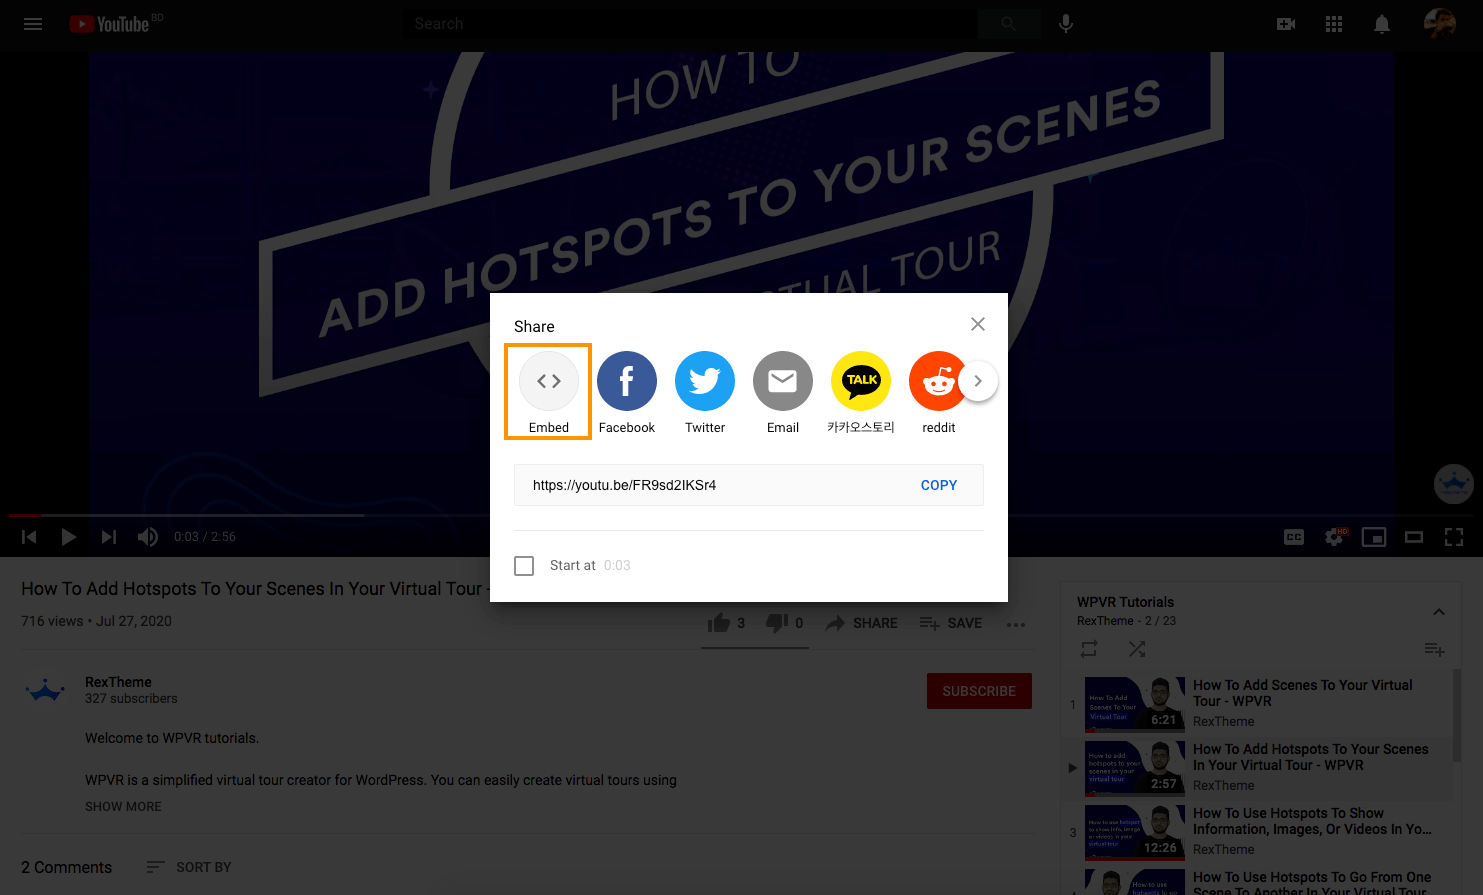Save the WPVR Tutorials playlist icon
This screenshot has height=895, width=1483.
pos(1434,650)
